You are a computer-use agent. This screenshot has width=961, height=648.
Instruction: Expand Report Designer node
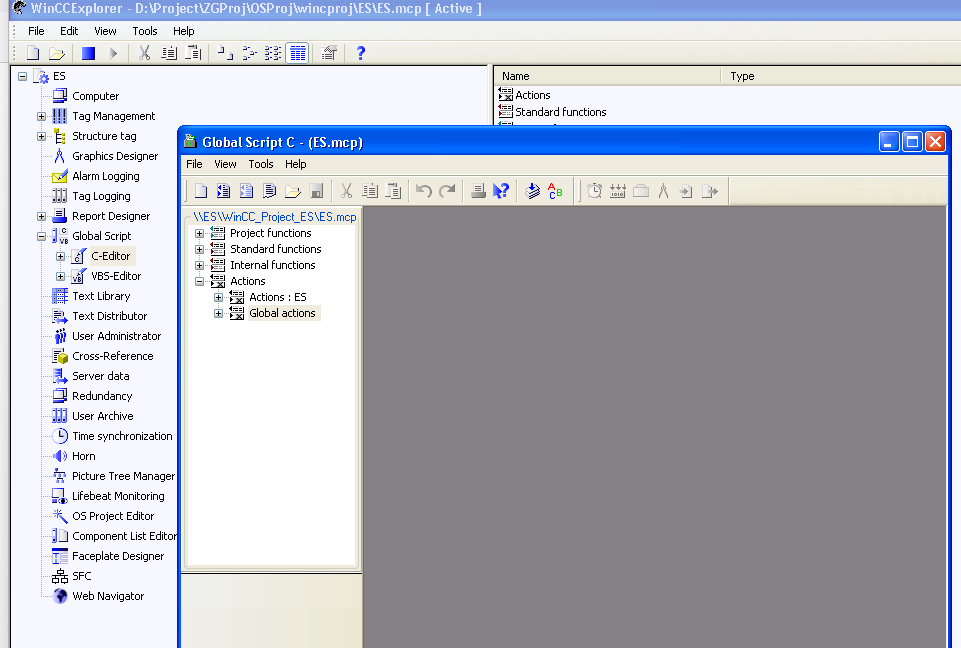(x=41, y=216)
